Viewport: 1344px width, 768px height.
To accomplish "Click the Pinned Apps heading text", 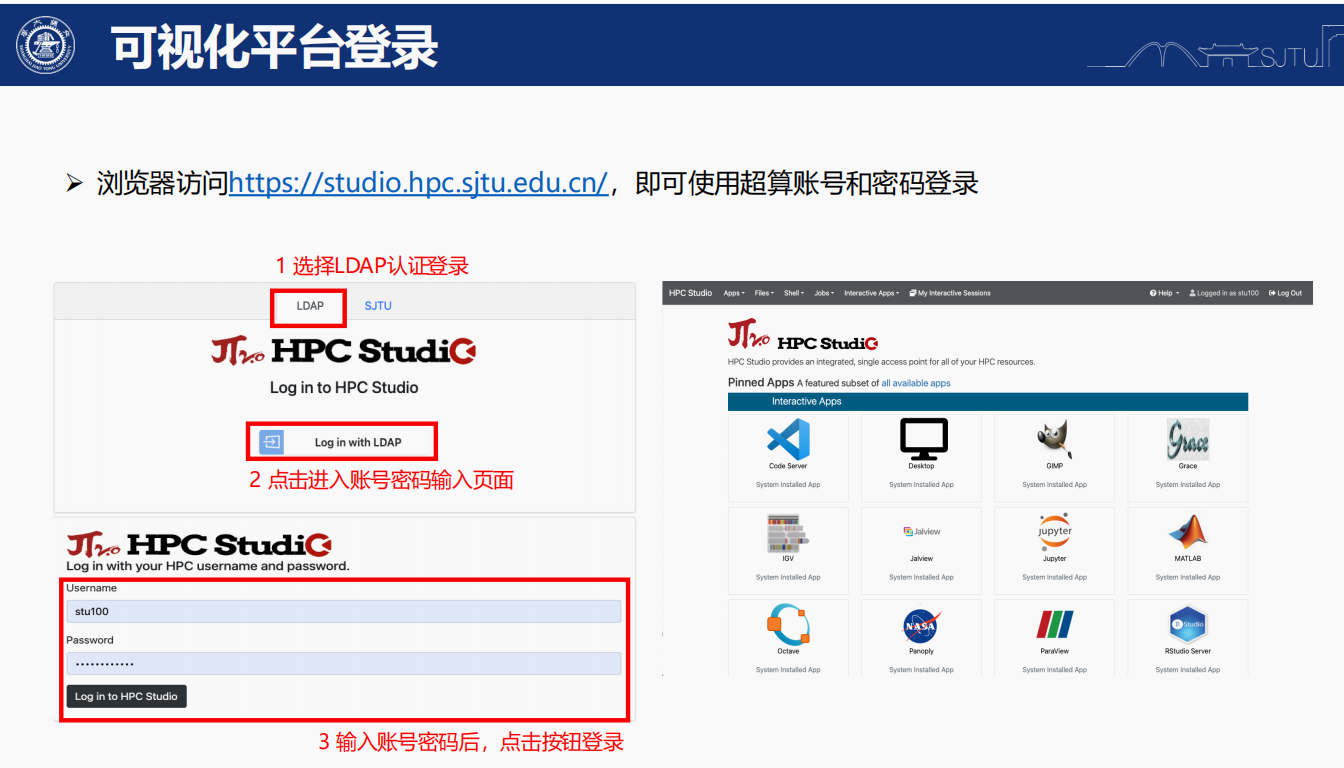I will tap(760, 382).
